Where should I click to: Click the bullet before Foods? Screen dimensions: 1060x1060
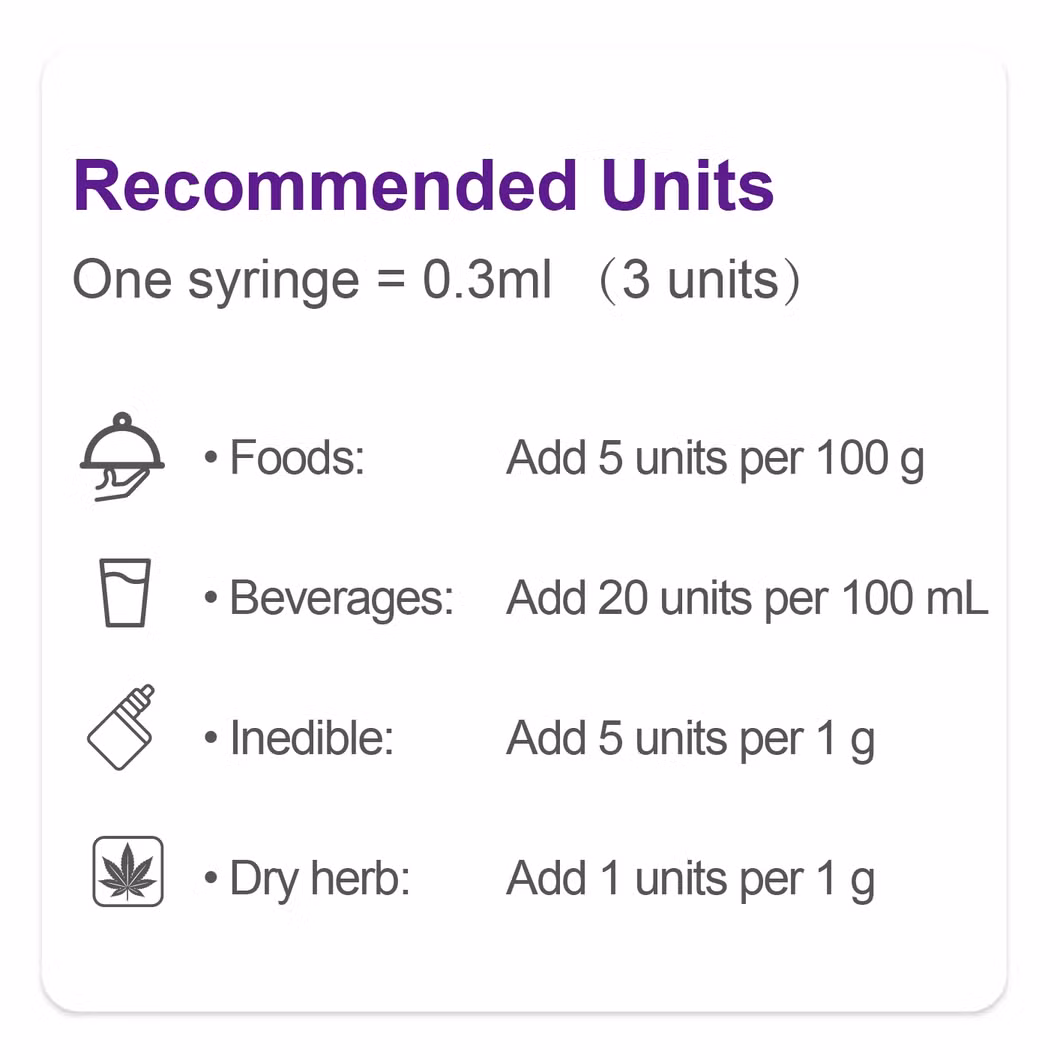pyautogui.click(x=211, y=458)
